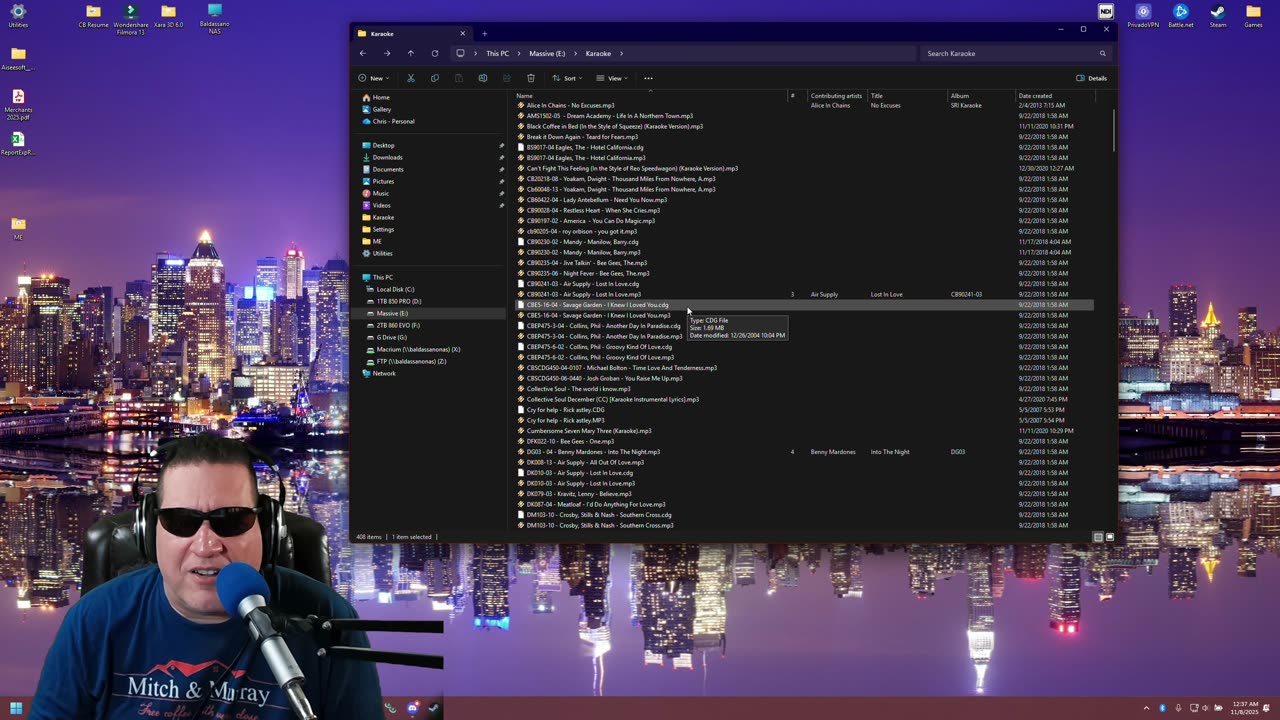This screenshot has width=1280, height=720.
Task: Open the See more three-dots menu
Action: coord(648,78)
